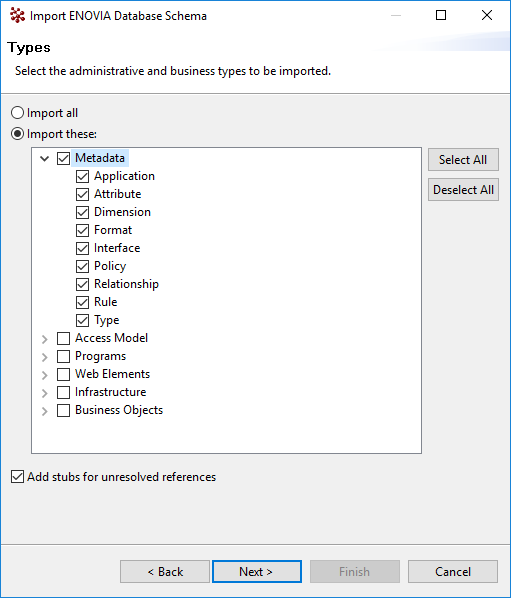This screenshot has height=598, width=511.
Task: Select the Policy tree item label
Action: tap(110, 266)
